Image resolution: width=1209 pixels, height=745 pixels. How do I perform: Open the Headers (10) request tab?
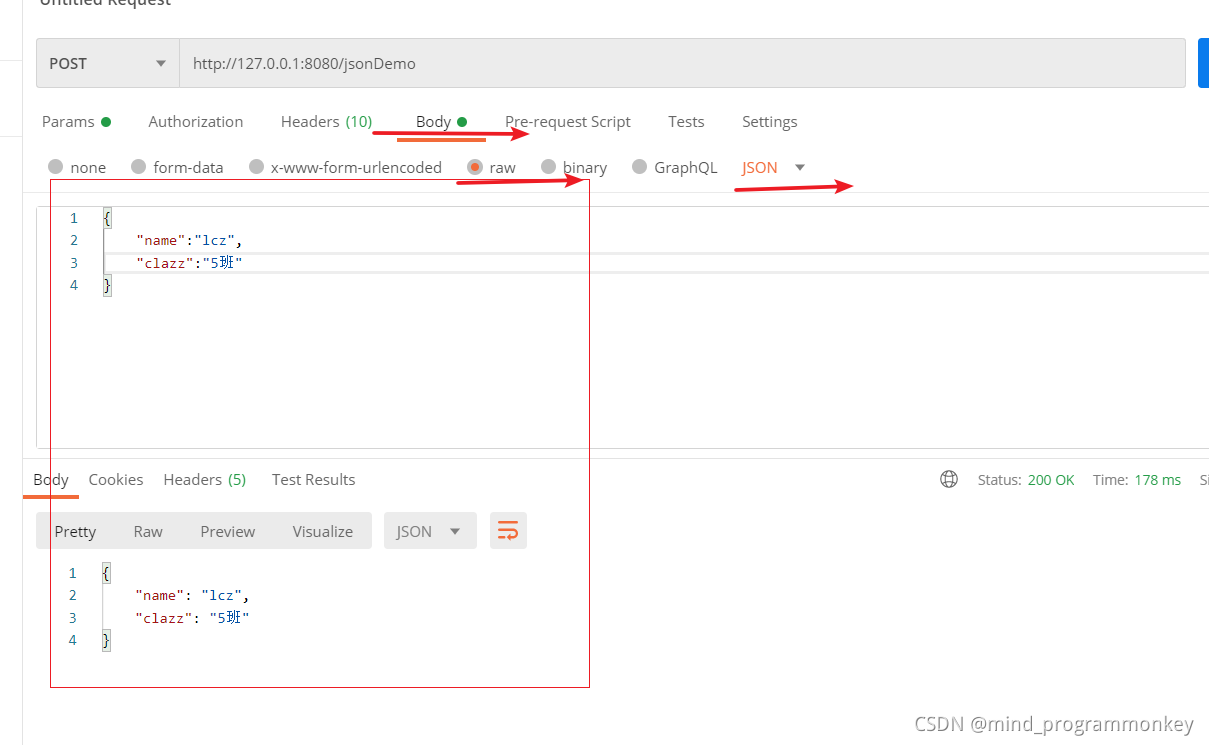coord(326,122)
